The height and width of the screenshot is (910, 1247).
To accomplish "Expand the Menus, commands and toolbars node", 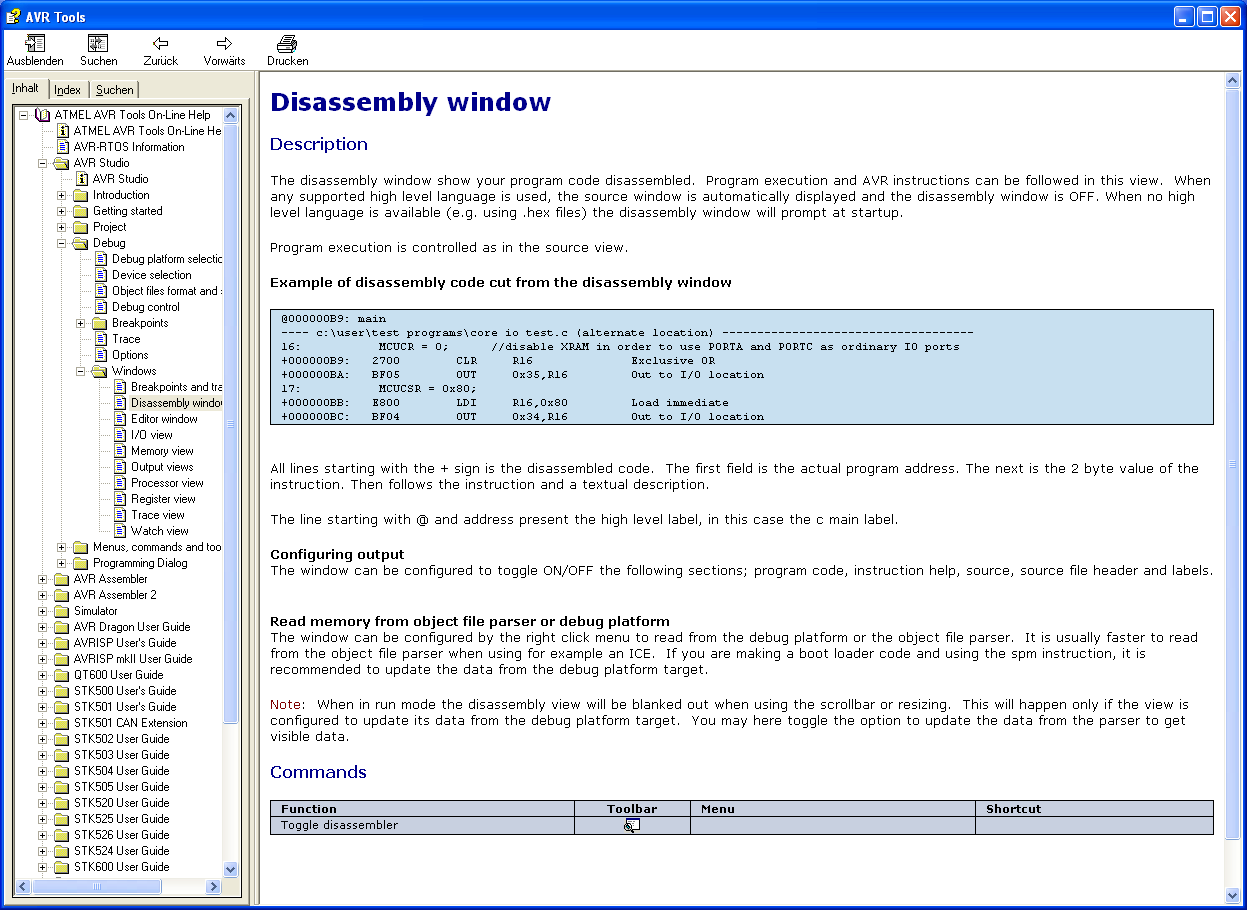I will point(62,547).
